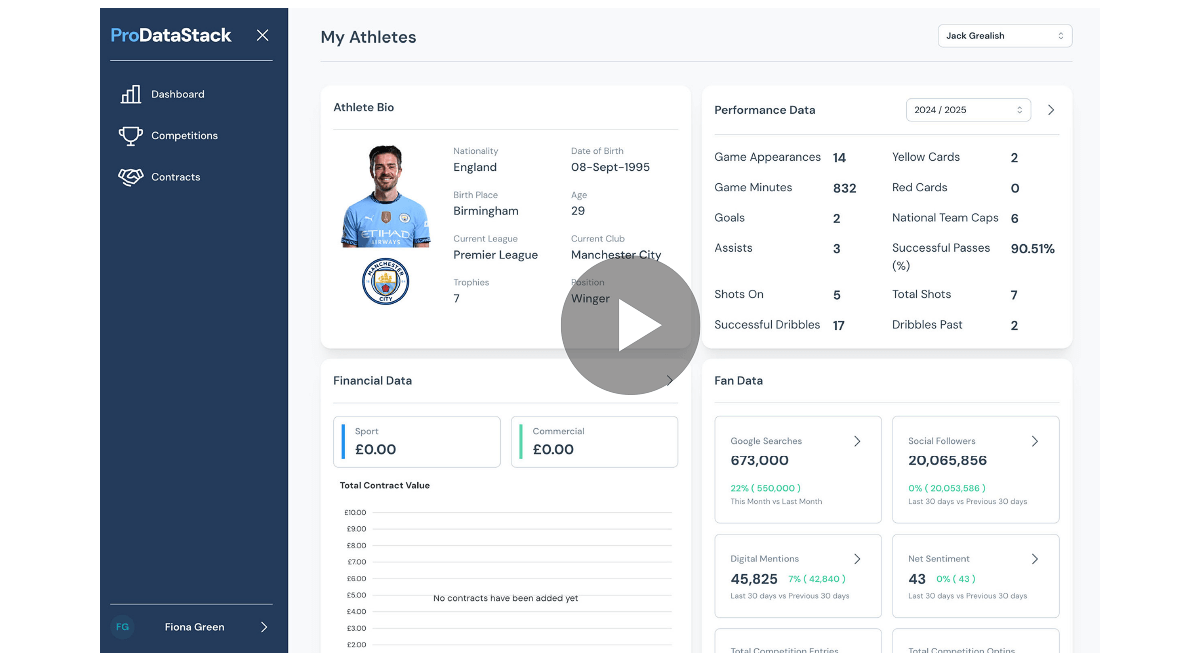This screenshot has height=662, width=1200.
Task: Open the Social Followers card arrow
Action: coord(1035,441)
